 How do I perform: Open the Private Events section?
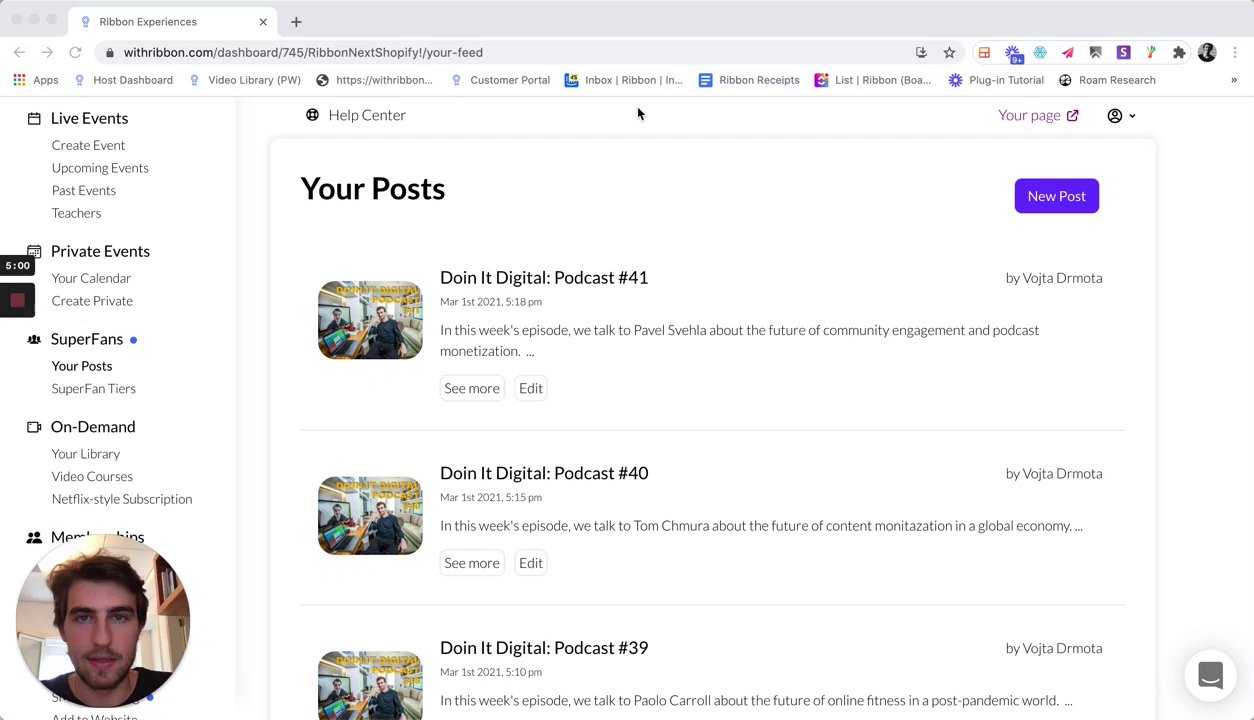tap(100, 251)
